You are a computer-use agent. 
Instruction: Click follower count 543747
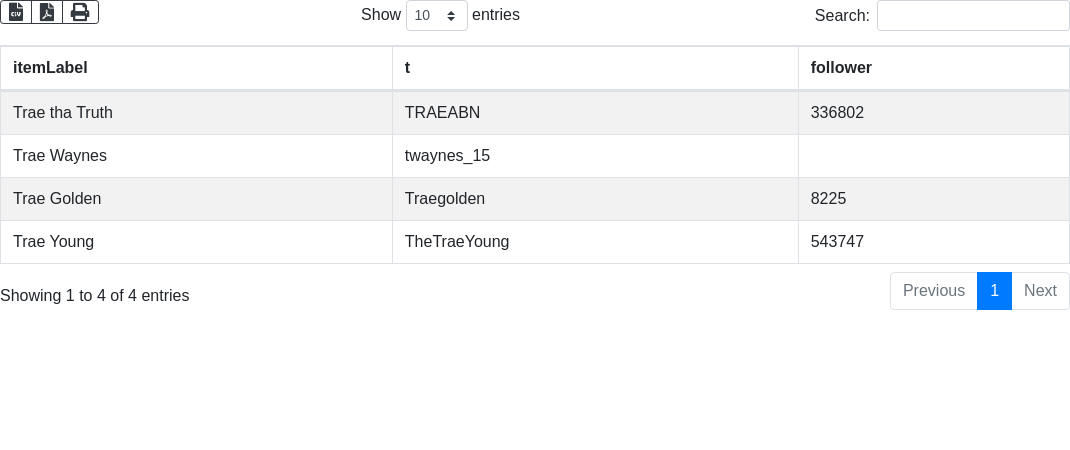pyautogui.click(x=837, y=242)
